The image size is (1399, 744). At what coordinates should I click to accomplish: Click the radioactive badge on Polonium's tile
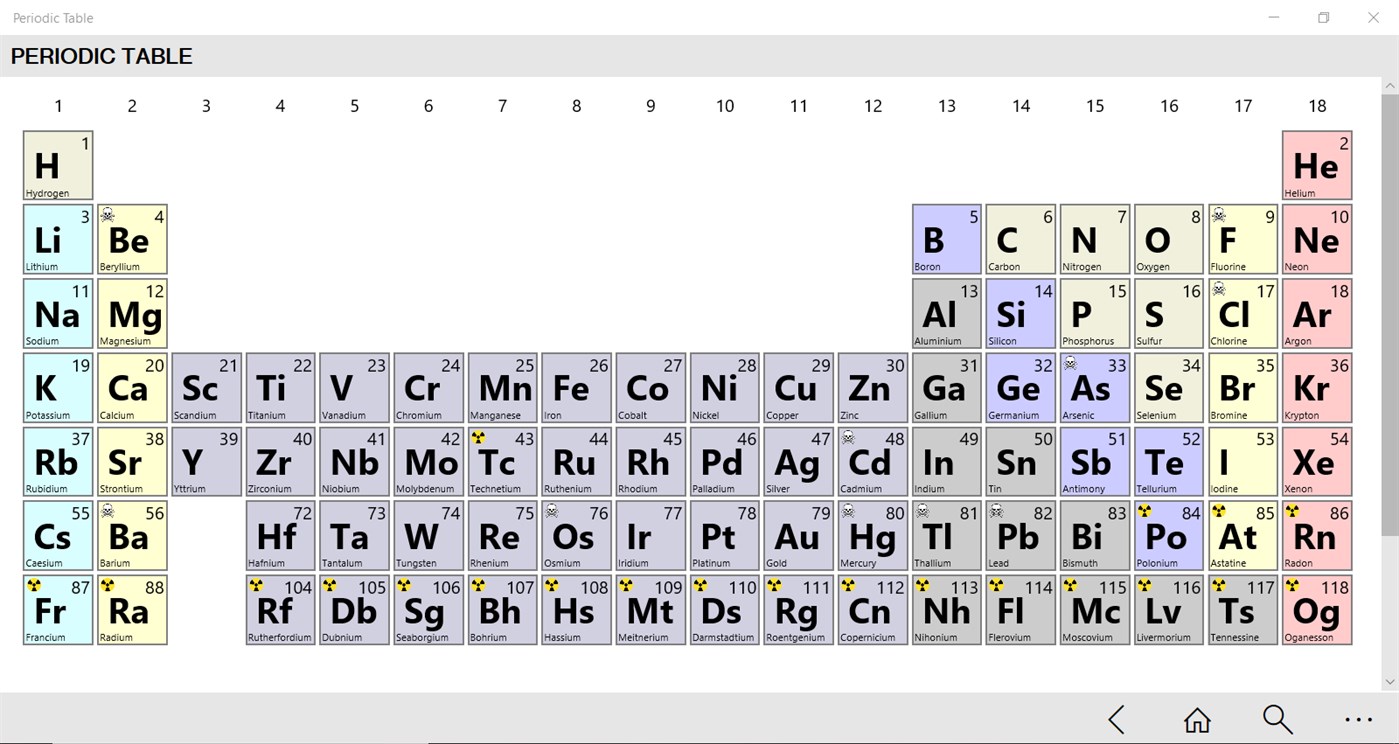pyautogui.click(x=1144, y=511)
